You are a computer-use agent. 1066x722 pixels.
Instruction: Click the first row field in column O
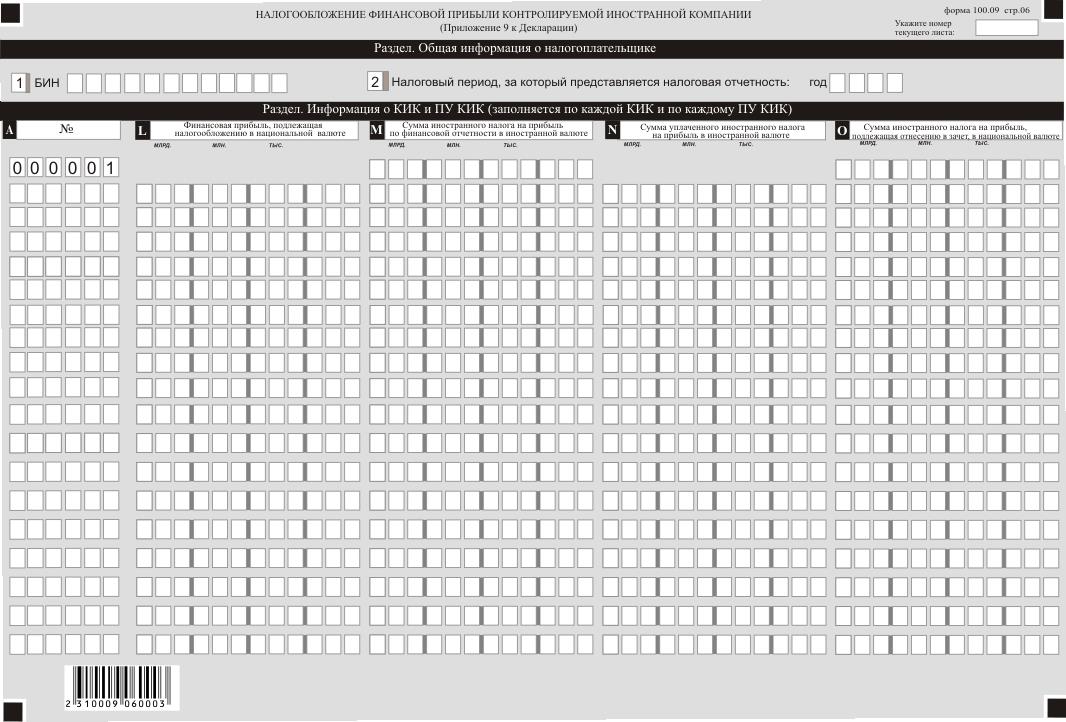(x=947, y=168)
